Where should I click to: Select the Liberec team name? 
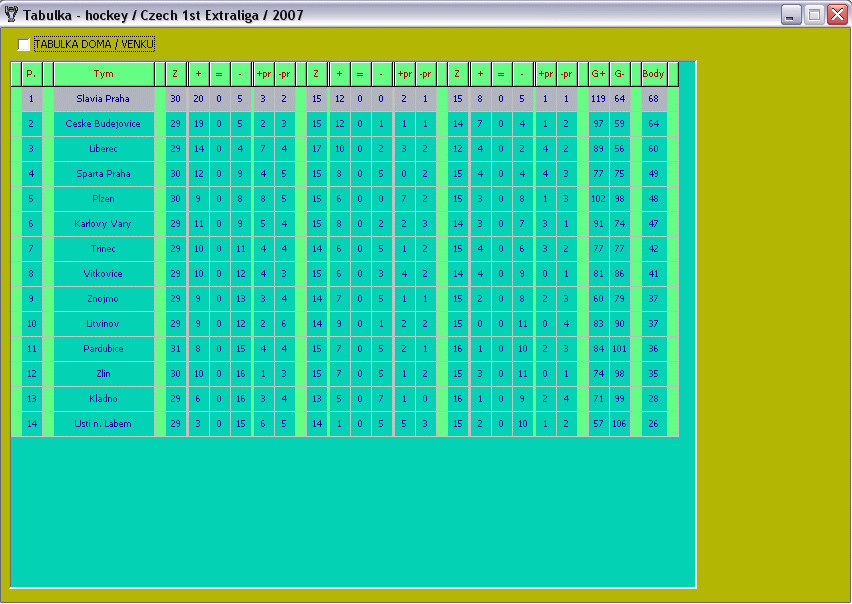[103, 149]
